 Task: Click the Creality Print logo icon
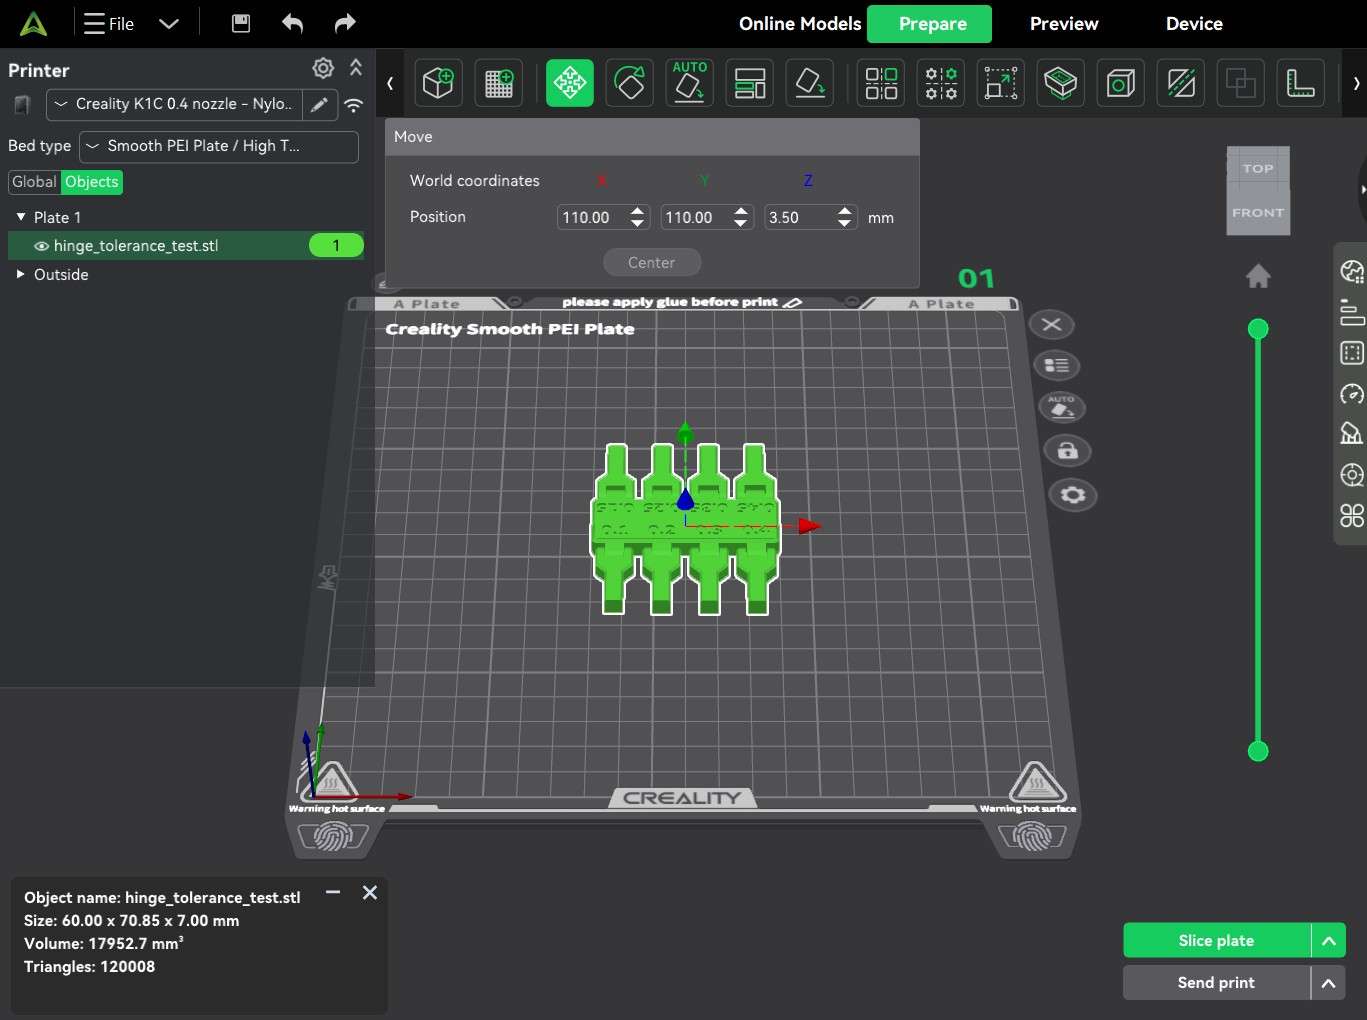pyautogui.click(x=33, y=24)
